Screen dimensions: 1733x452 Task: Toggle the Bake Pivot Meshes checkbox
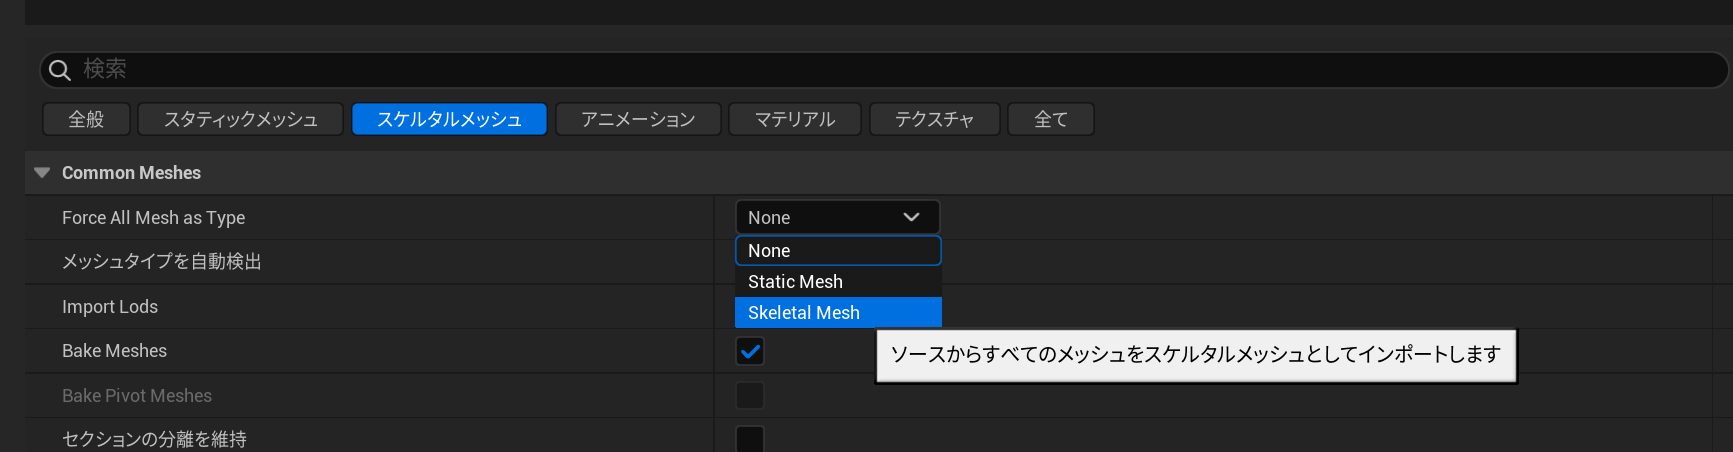pos(750,395)
